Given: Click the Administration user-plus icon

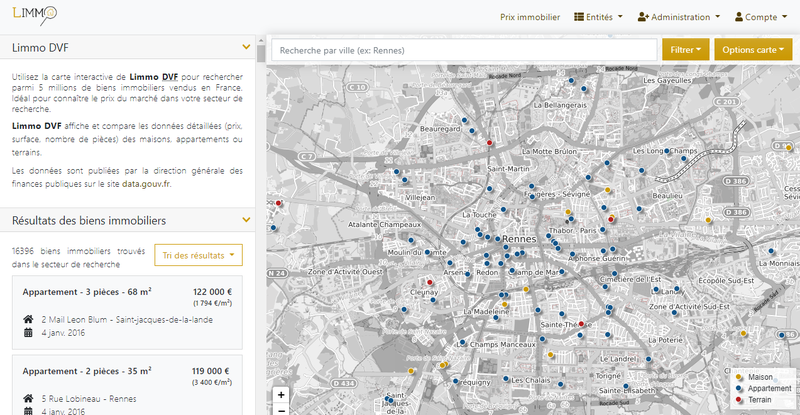Looking at the screenshot, I should 643,17.
